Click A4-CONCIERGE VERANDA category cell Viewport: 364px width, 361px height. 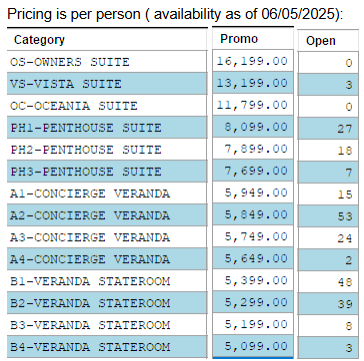[x=107, y=259]
